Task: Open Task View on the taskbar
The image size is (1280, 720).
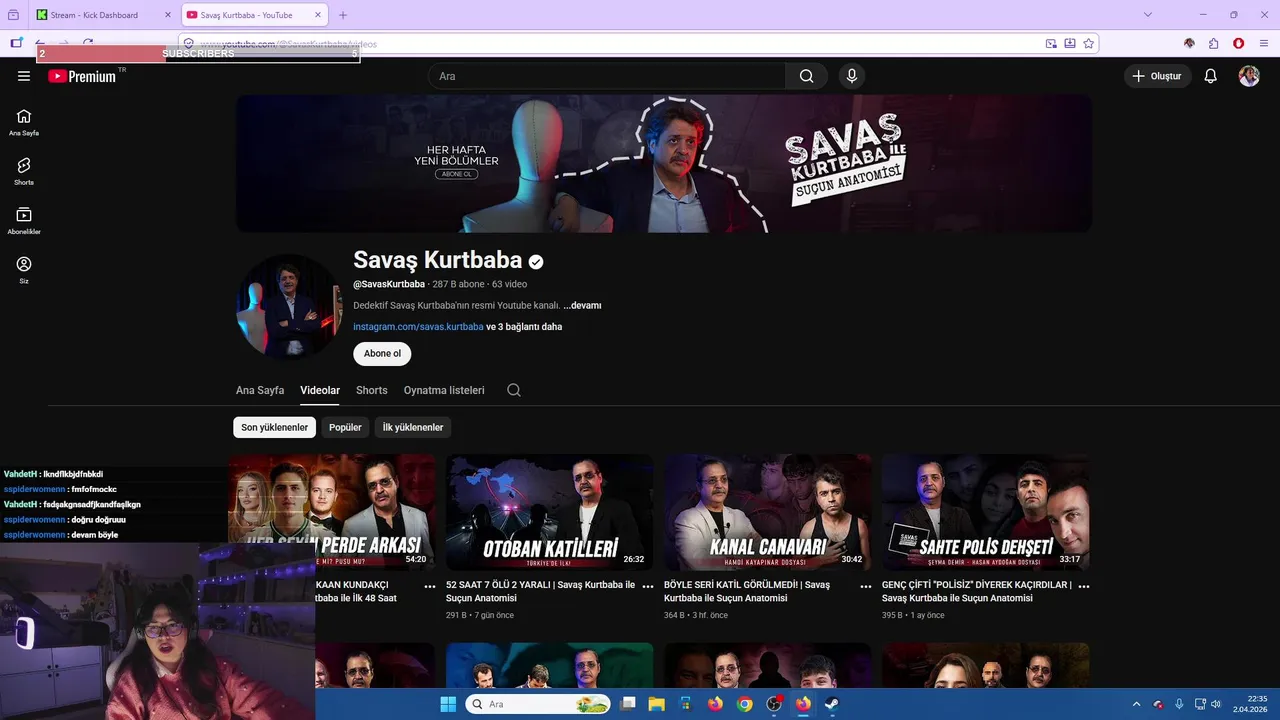Action: pyautogui.click(x=628, y=704)
